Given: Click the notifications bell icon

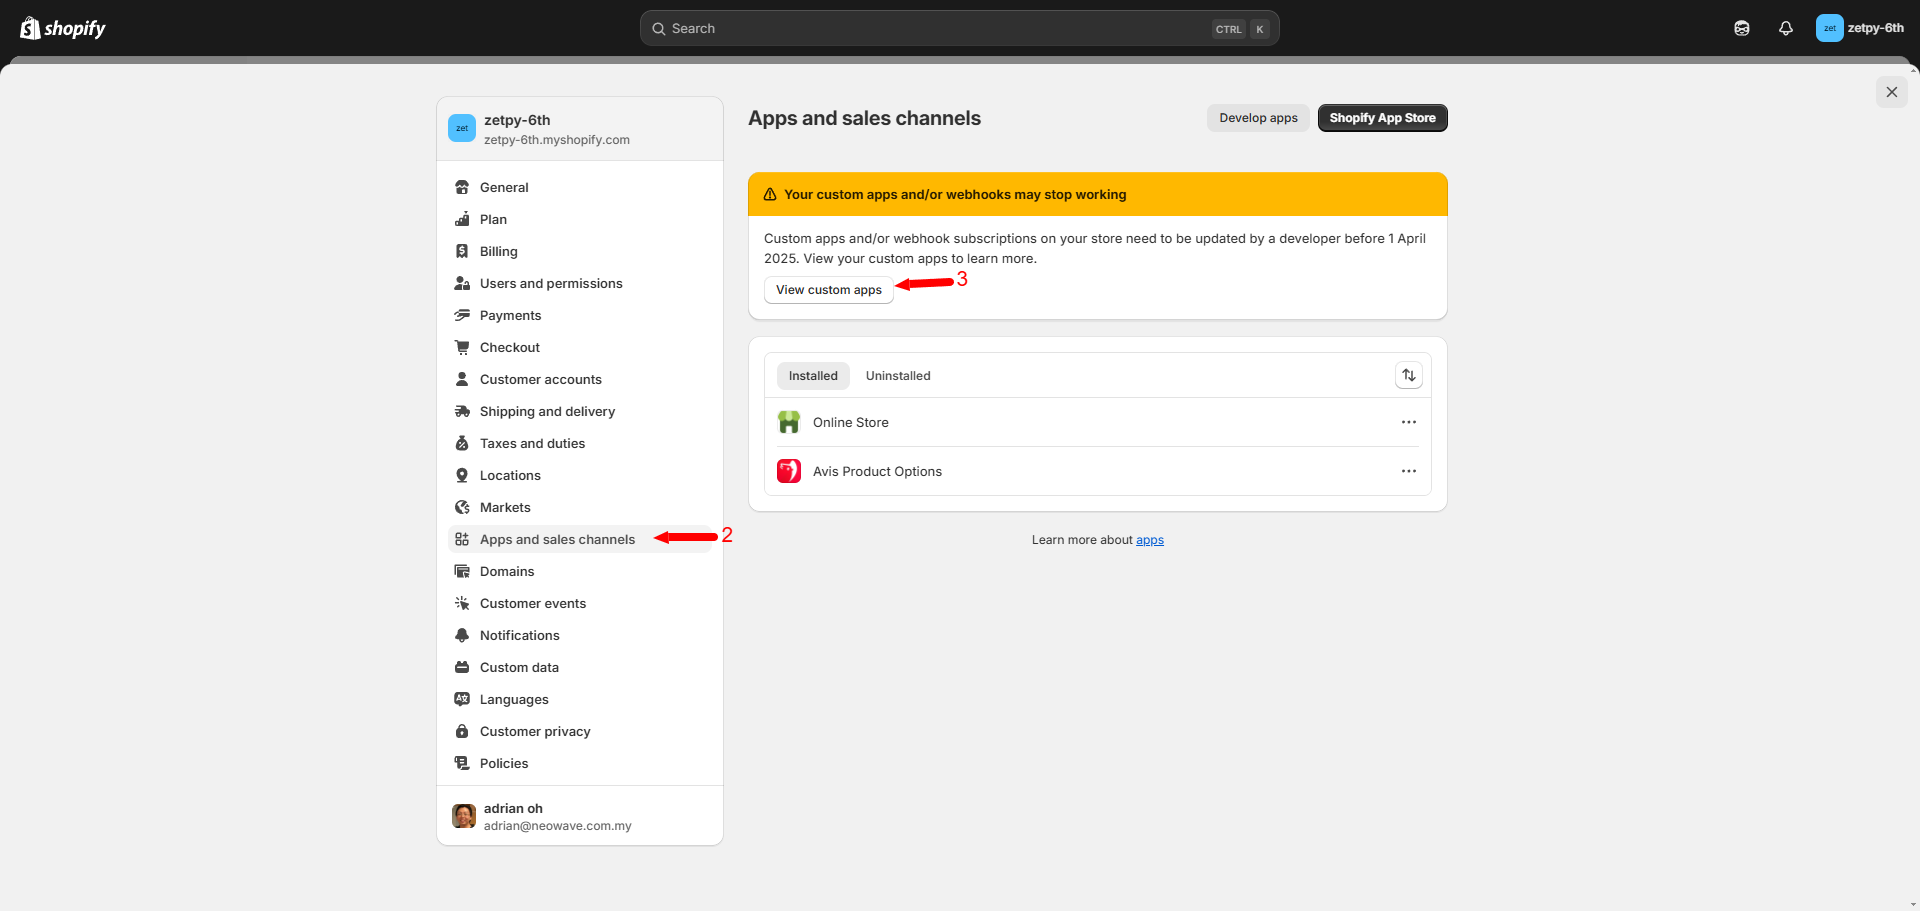Looking at the screenshot, I should pyautogui.click(x=1785, y=28).
